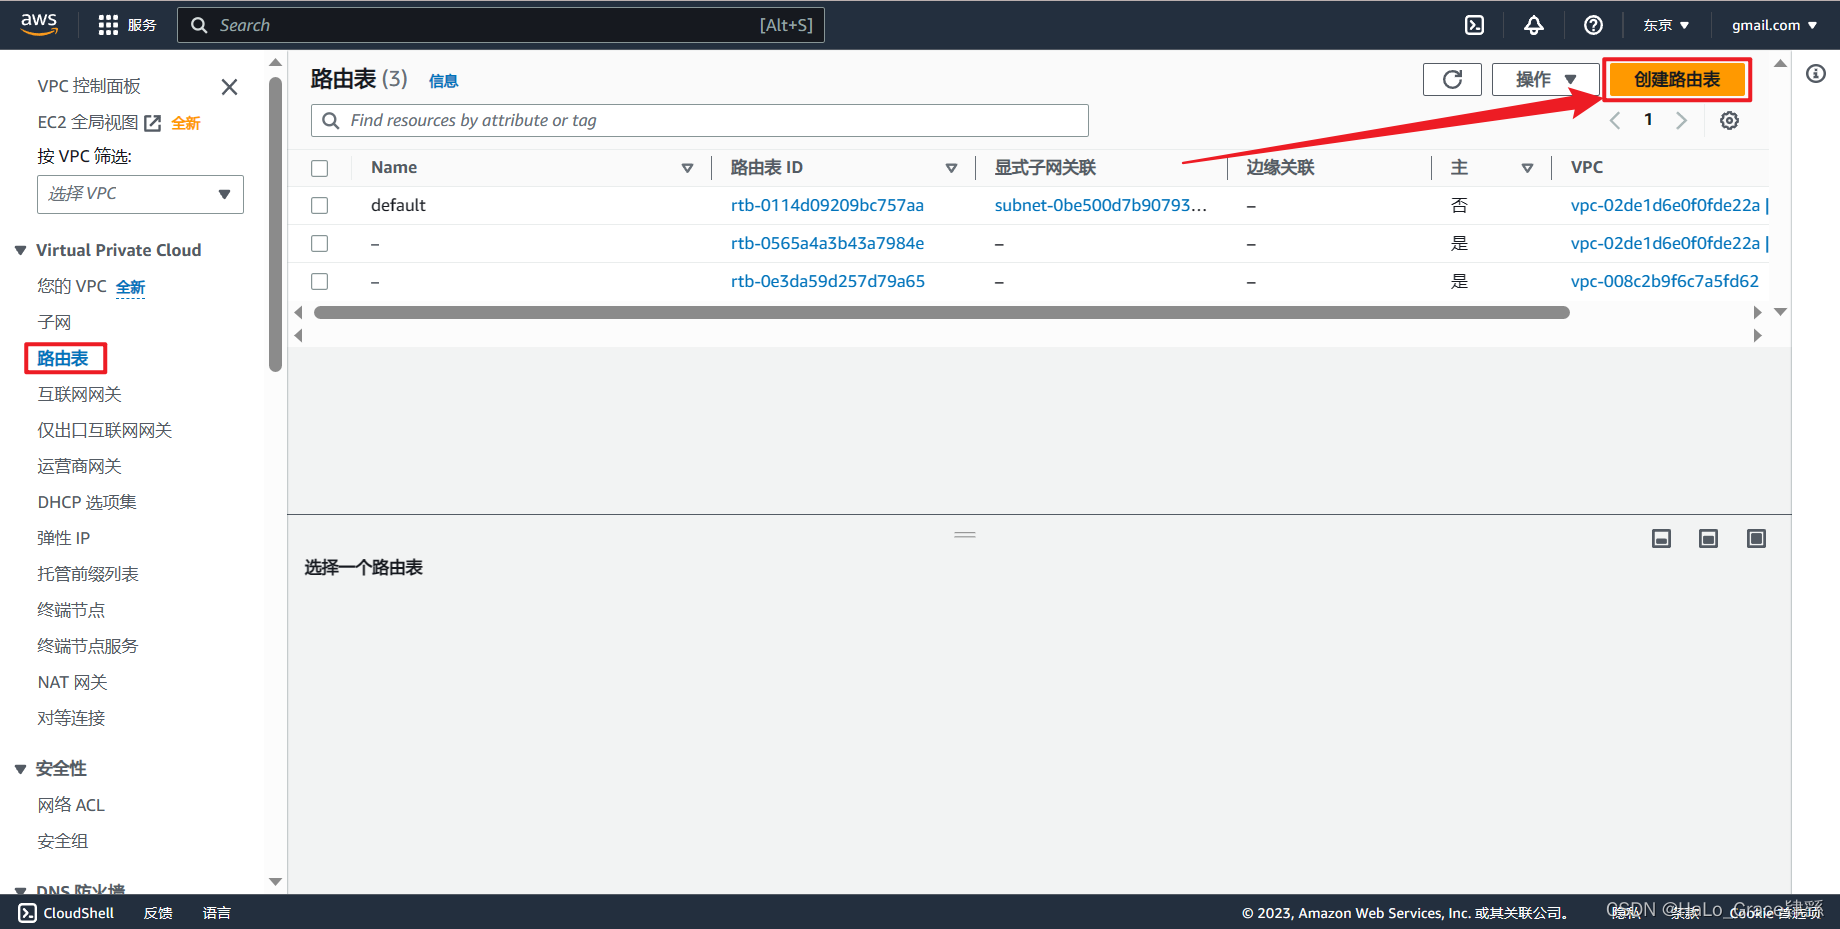This screenshot has width=1840, height=929.
Task: Open Security Groups (安全组) page
Action: (63, 841)
